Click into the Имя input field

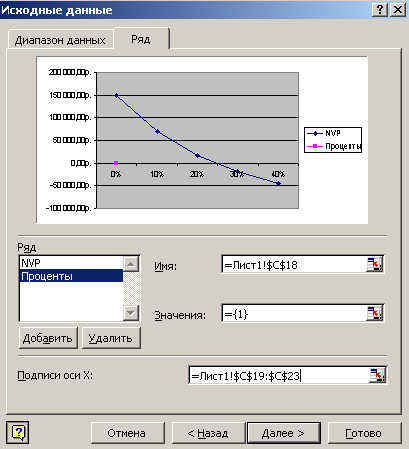(x=294, y=265)
